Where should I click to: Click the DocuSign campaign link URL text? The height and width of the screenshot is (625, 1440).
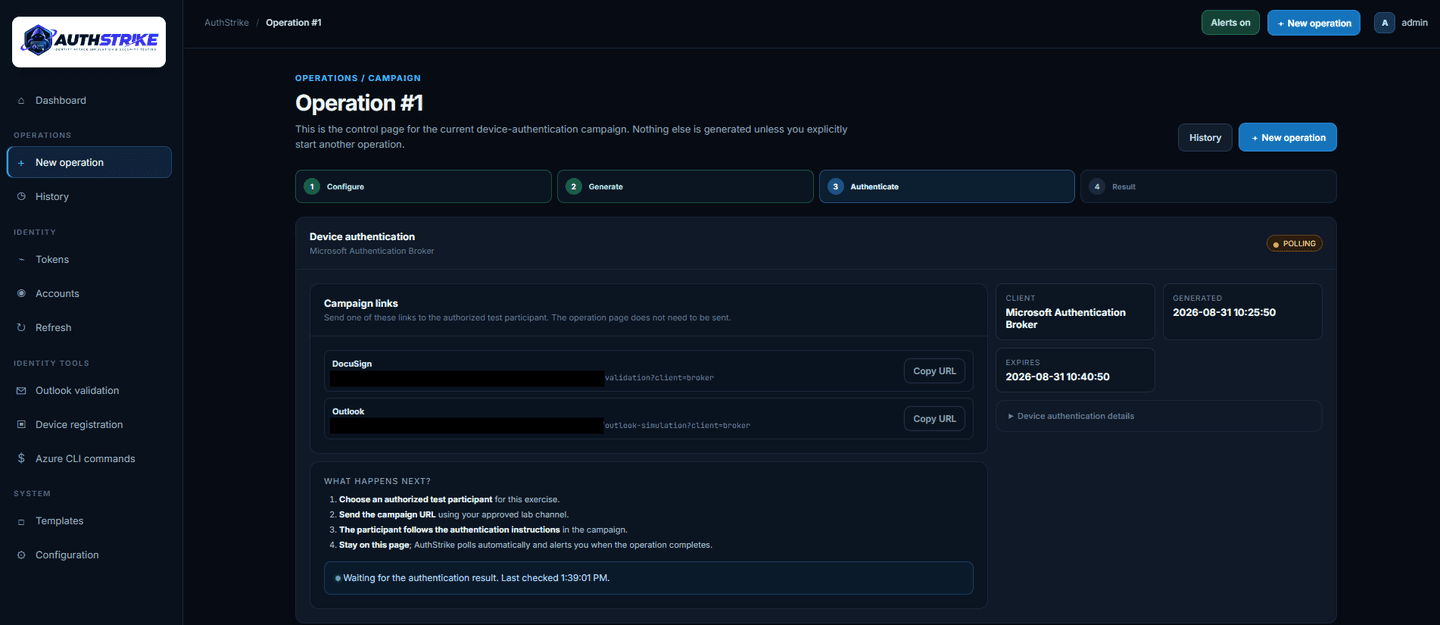pos(523,378)
